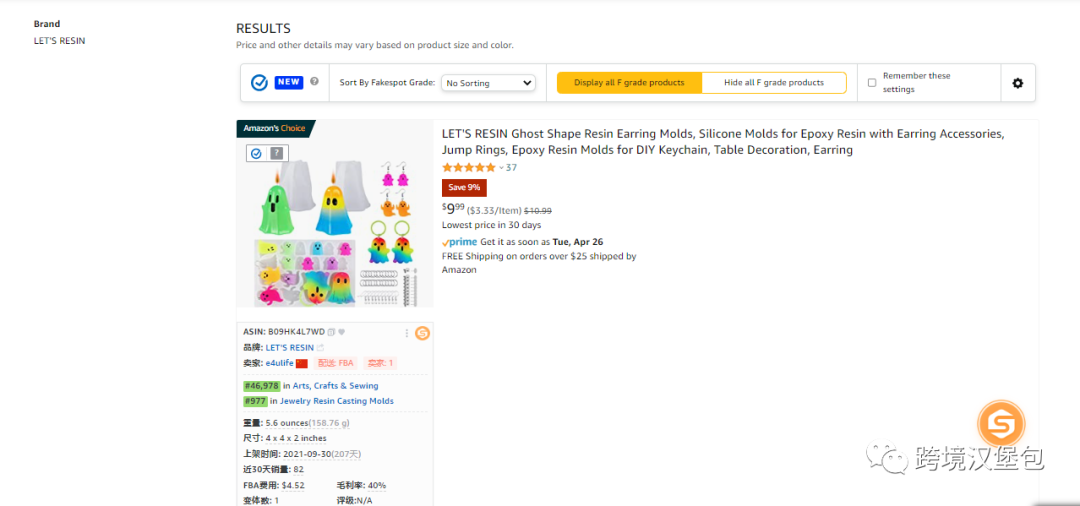Open Jewelry Resin Casting Molds category link
The width and height of the screenshot is (1080, 506).
click(x=337, y=401)
